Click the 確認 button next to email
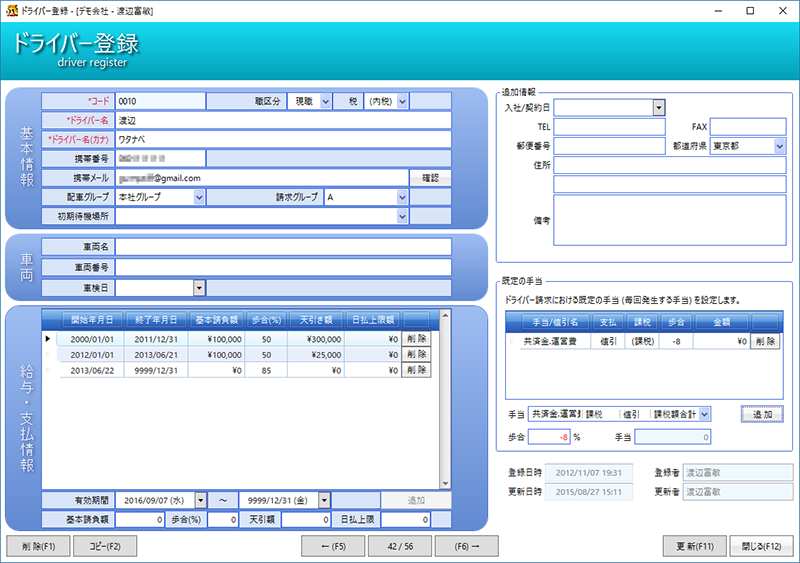Viewport: 800px width, 563px height. click(430, 178)
